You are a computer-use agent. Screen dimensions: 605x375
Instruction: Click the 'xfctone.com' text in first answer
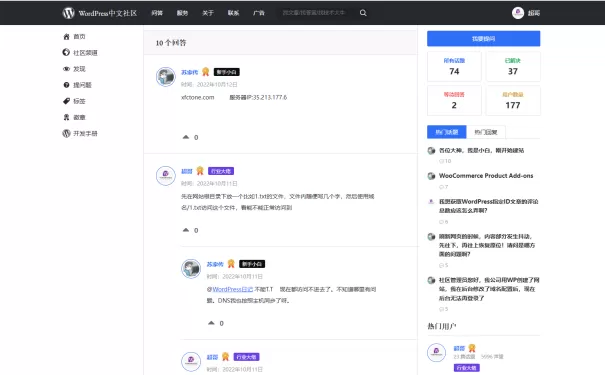click(198, 97)
